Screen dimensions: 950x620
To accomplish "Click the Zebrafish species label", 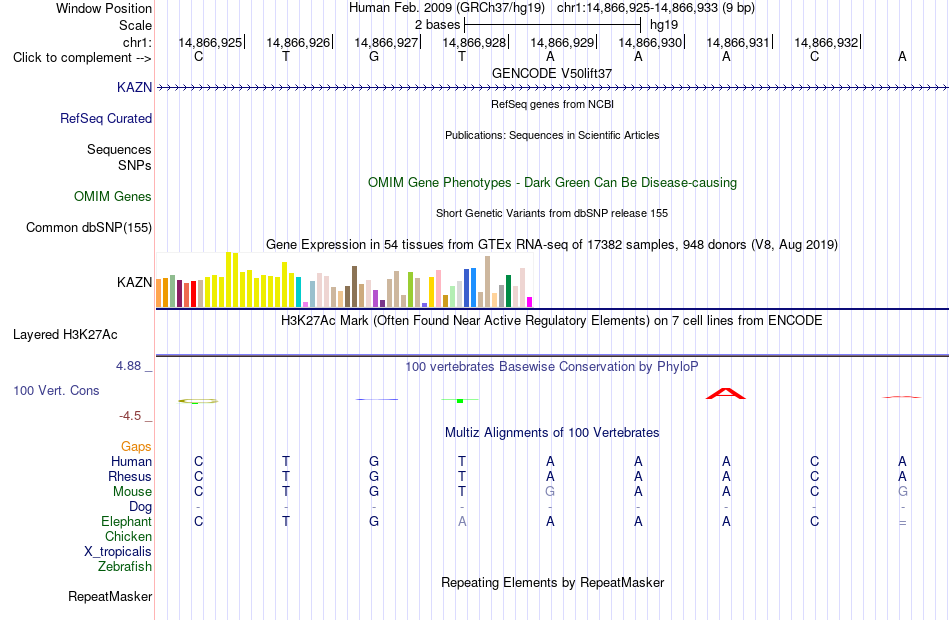I will (x=125, y=566).
